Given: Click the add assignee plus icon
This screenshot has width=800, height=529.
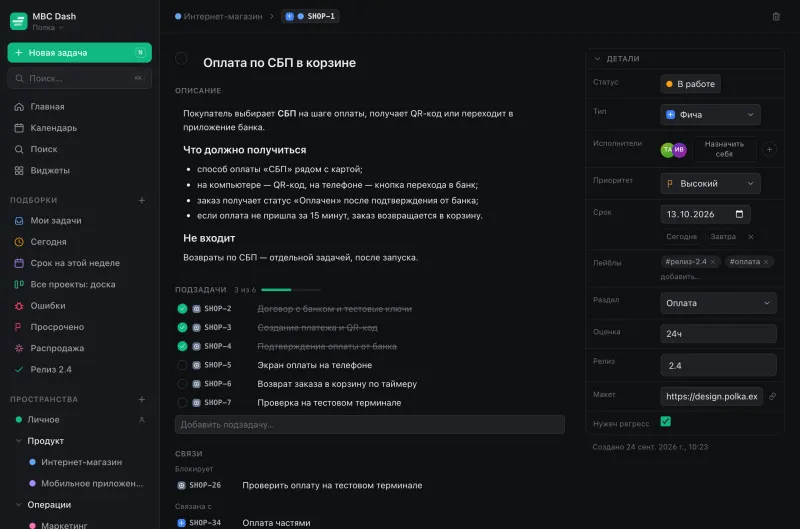Looking at the screenshot, I should coord(769,149).
